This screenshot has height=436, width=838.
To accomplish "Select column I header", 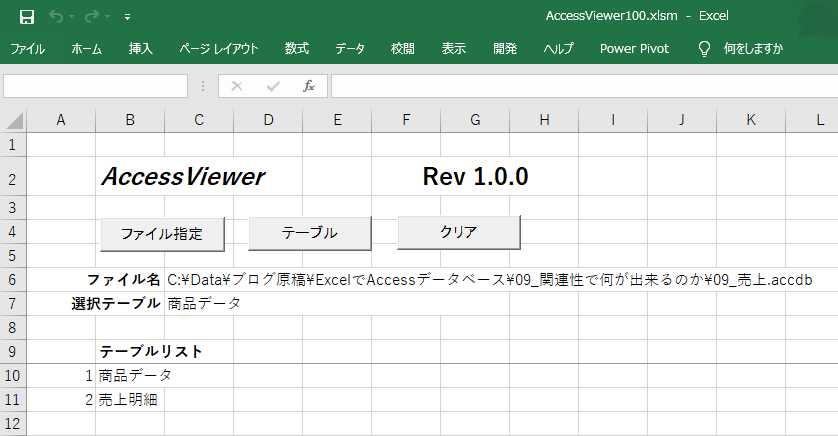I will (x=613, y=120).
